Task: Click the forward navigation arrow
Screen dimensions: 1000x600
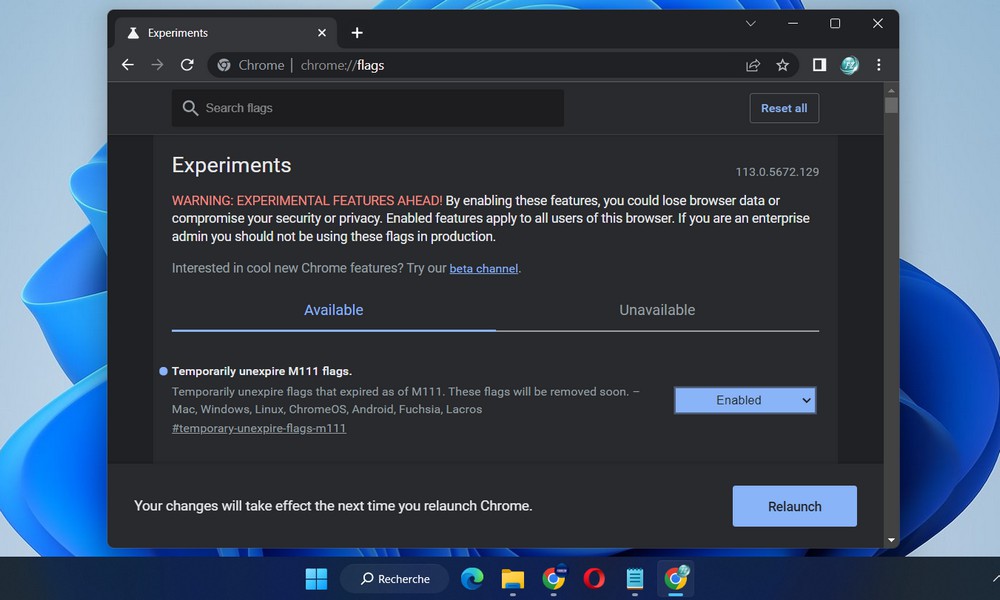Action: click(157, 65)
